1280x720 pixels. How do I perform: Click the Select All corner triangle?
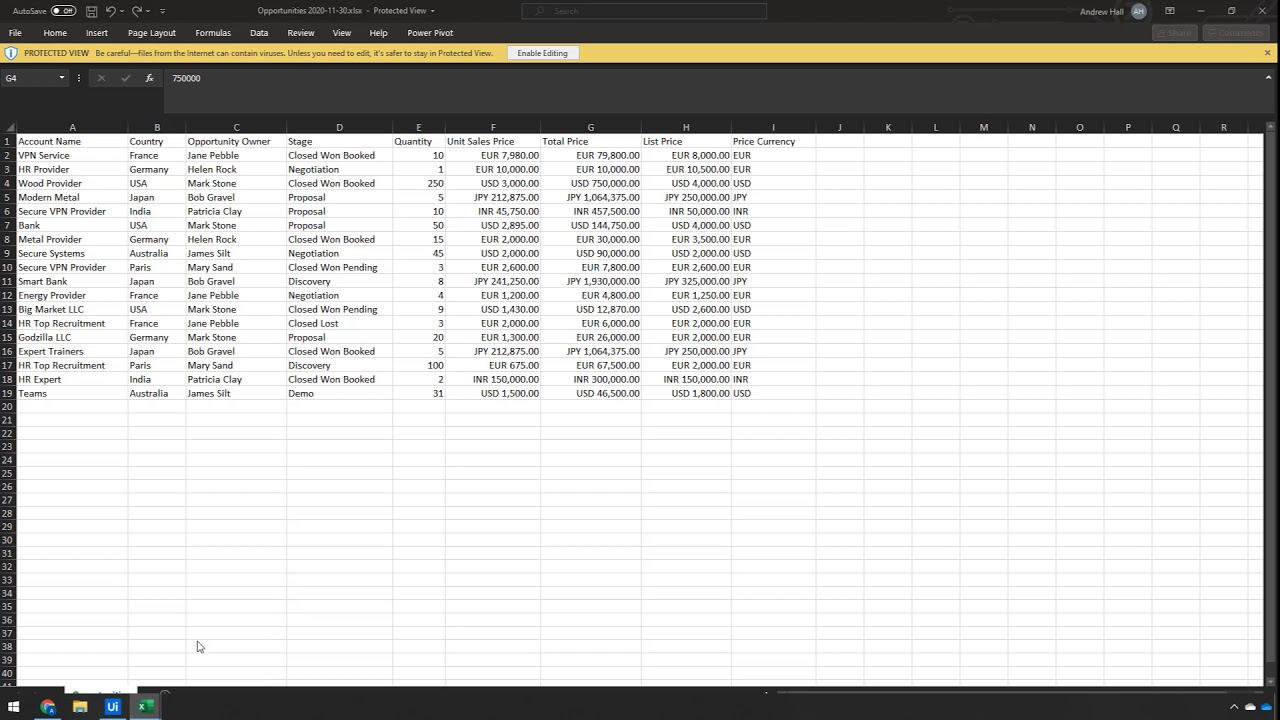tap(8, 128)
